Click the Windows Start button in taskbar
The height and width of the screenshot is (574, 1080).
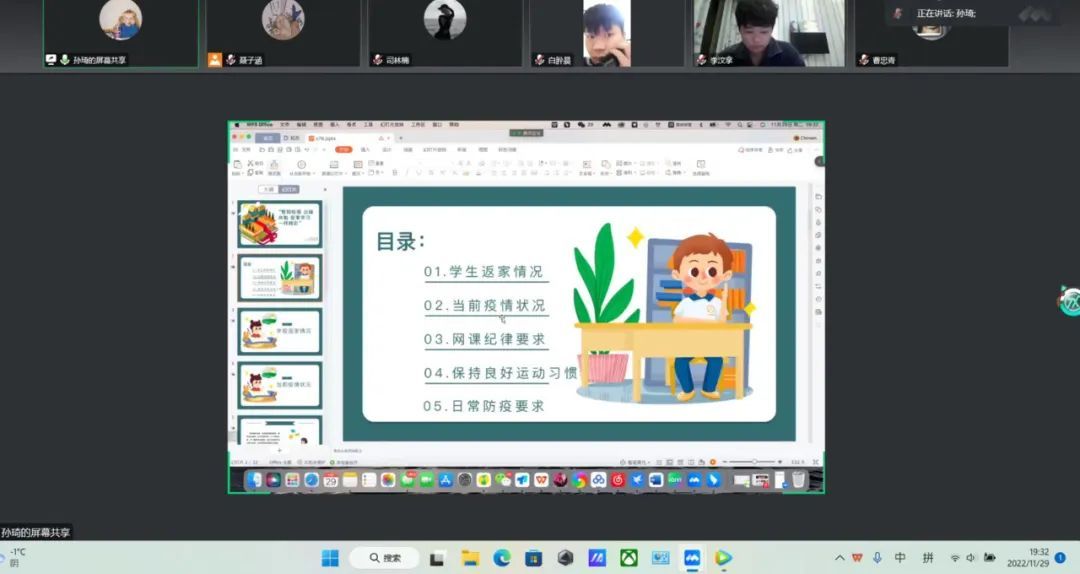click(x=330, y=558)
